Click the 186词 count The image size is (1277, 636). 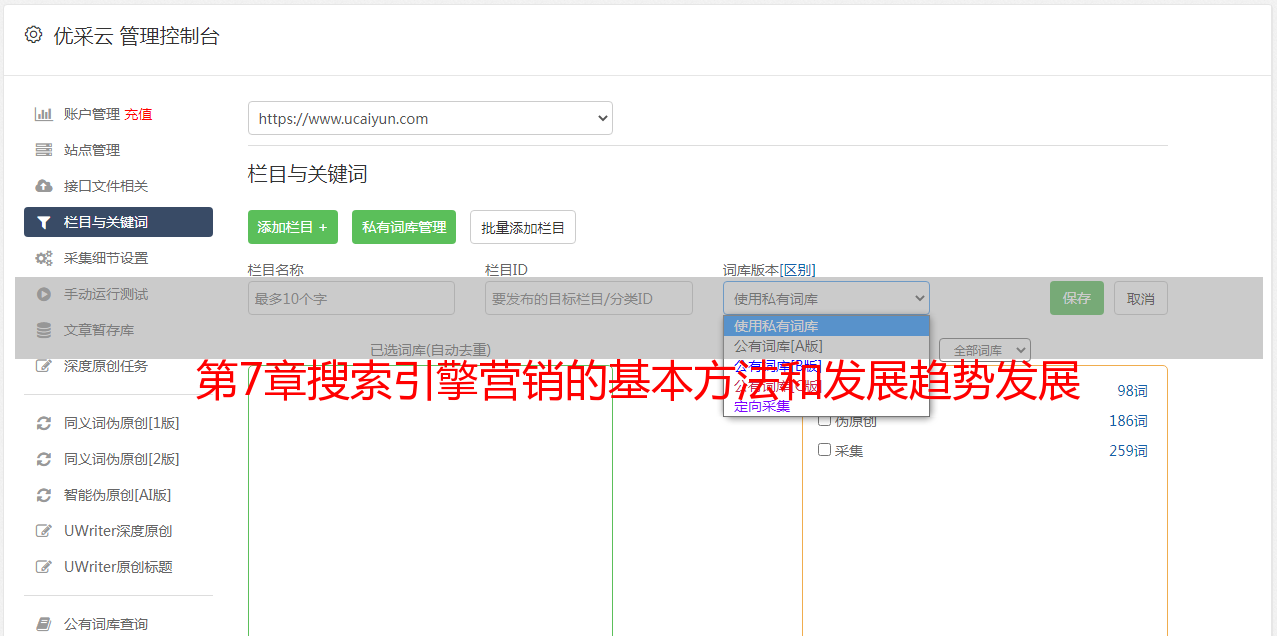click(1128, 421)
